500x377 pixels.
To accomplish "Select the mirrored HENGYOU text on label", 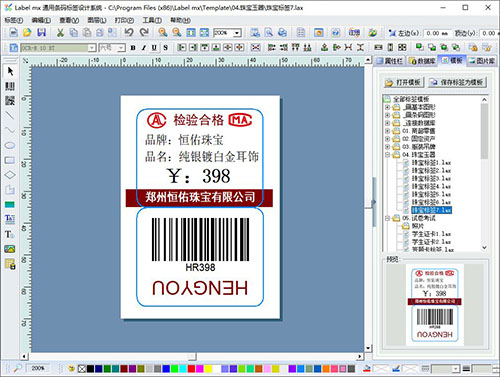I will click(200, 288).
